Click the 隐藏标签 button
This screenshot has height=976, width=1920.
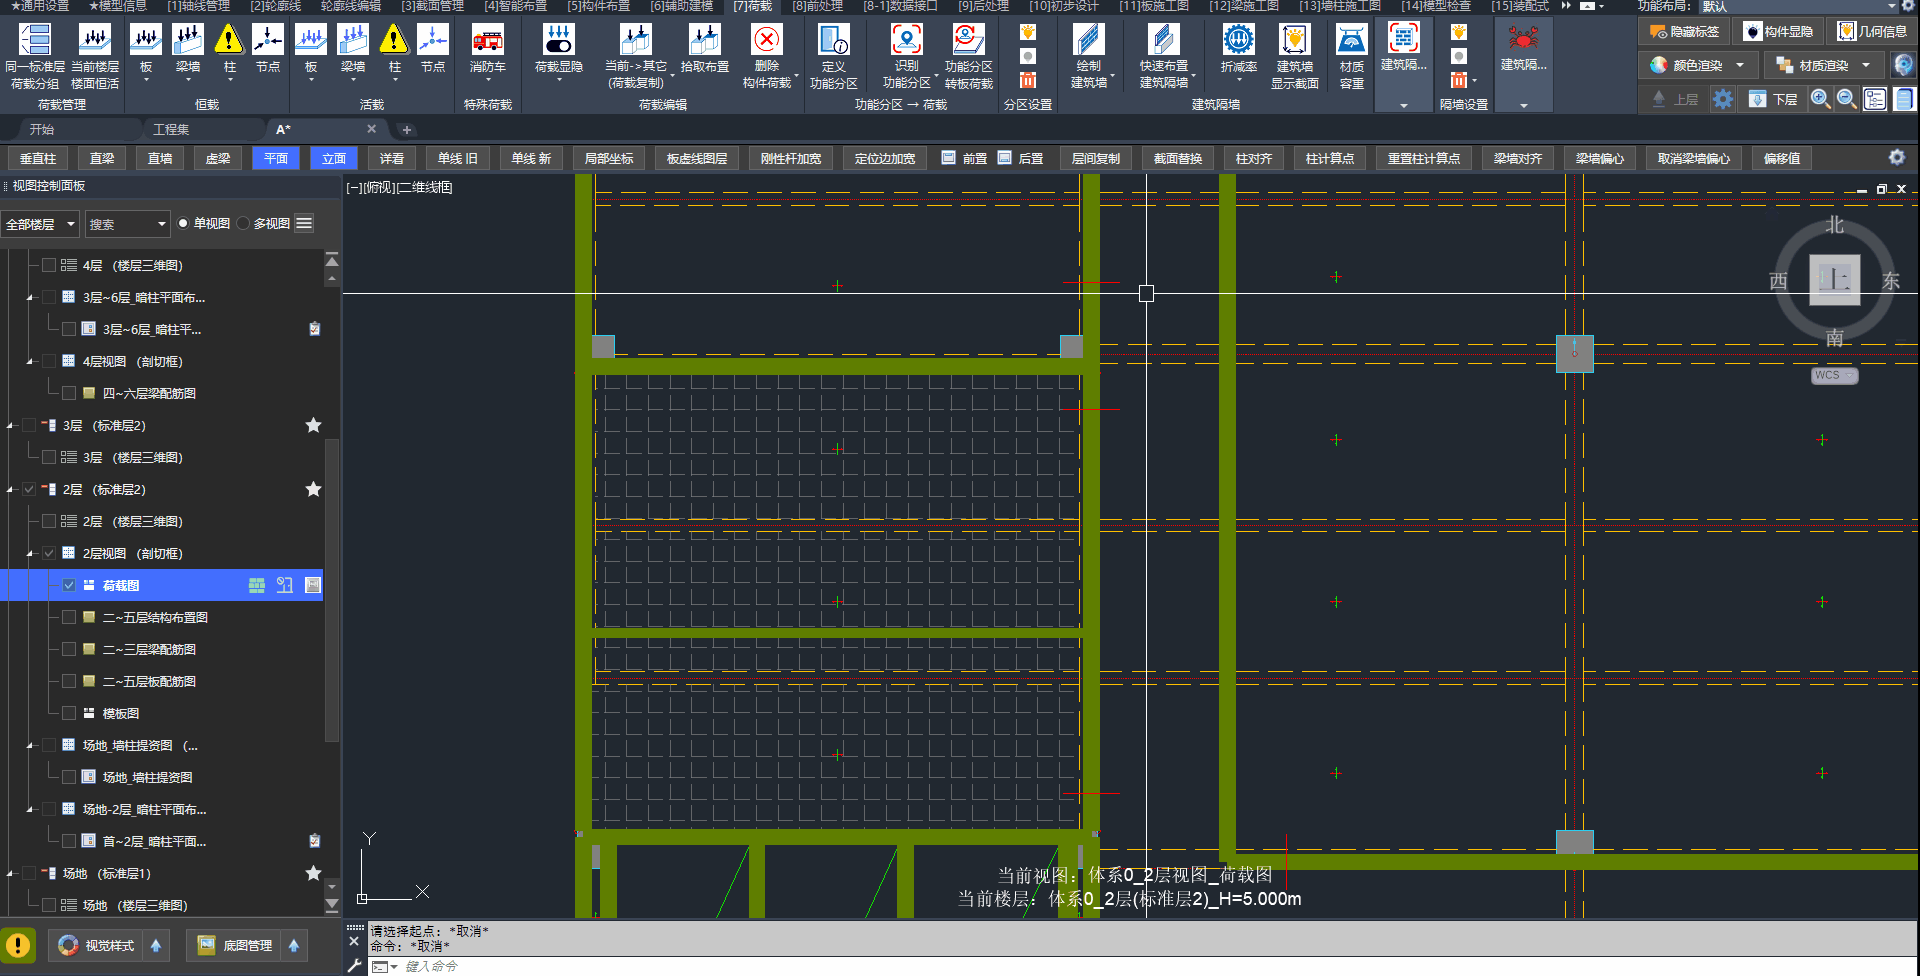click(1685, 32)
